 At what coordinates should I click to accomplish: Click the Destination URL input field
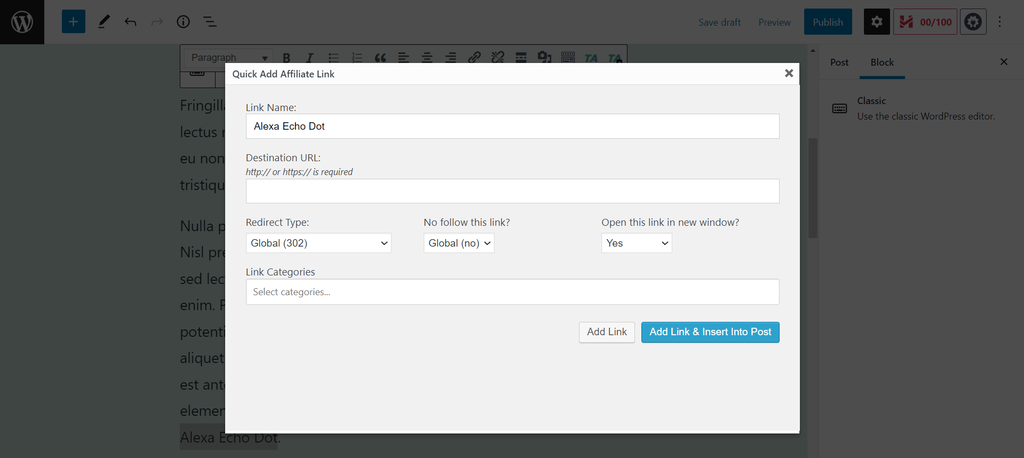coord(512,191)
